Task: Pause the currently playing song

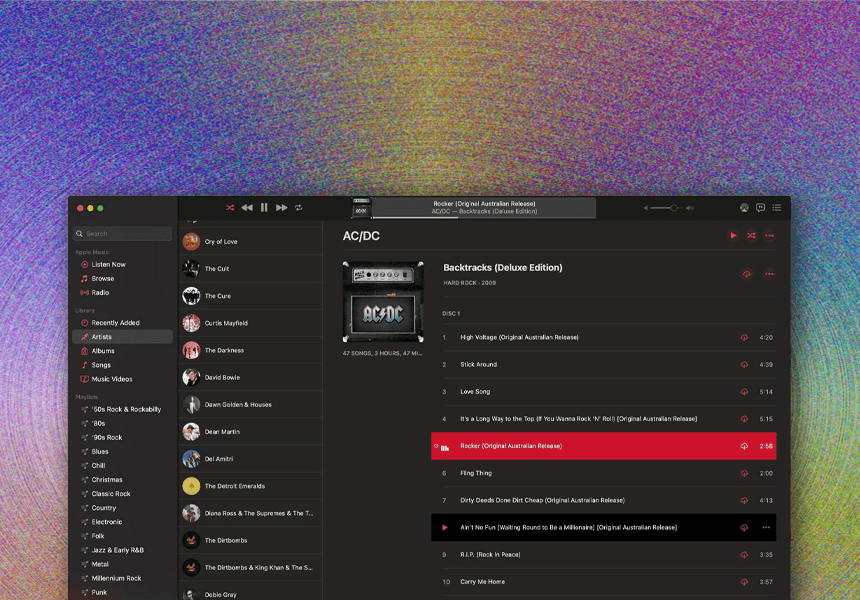Action: [x=264, y=208]
